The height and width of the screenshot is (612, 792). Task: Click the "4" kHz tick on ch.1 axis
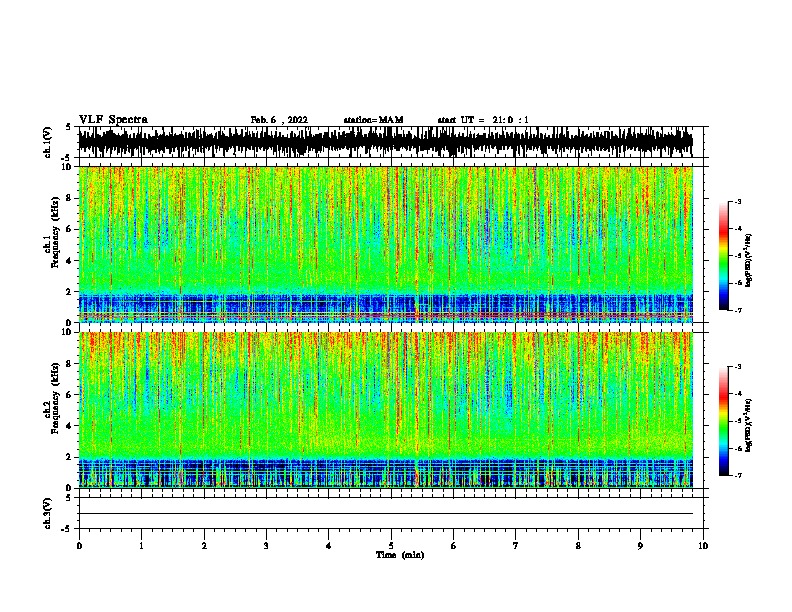70,261
